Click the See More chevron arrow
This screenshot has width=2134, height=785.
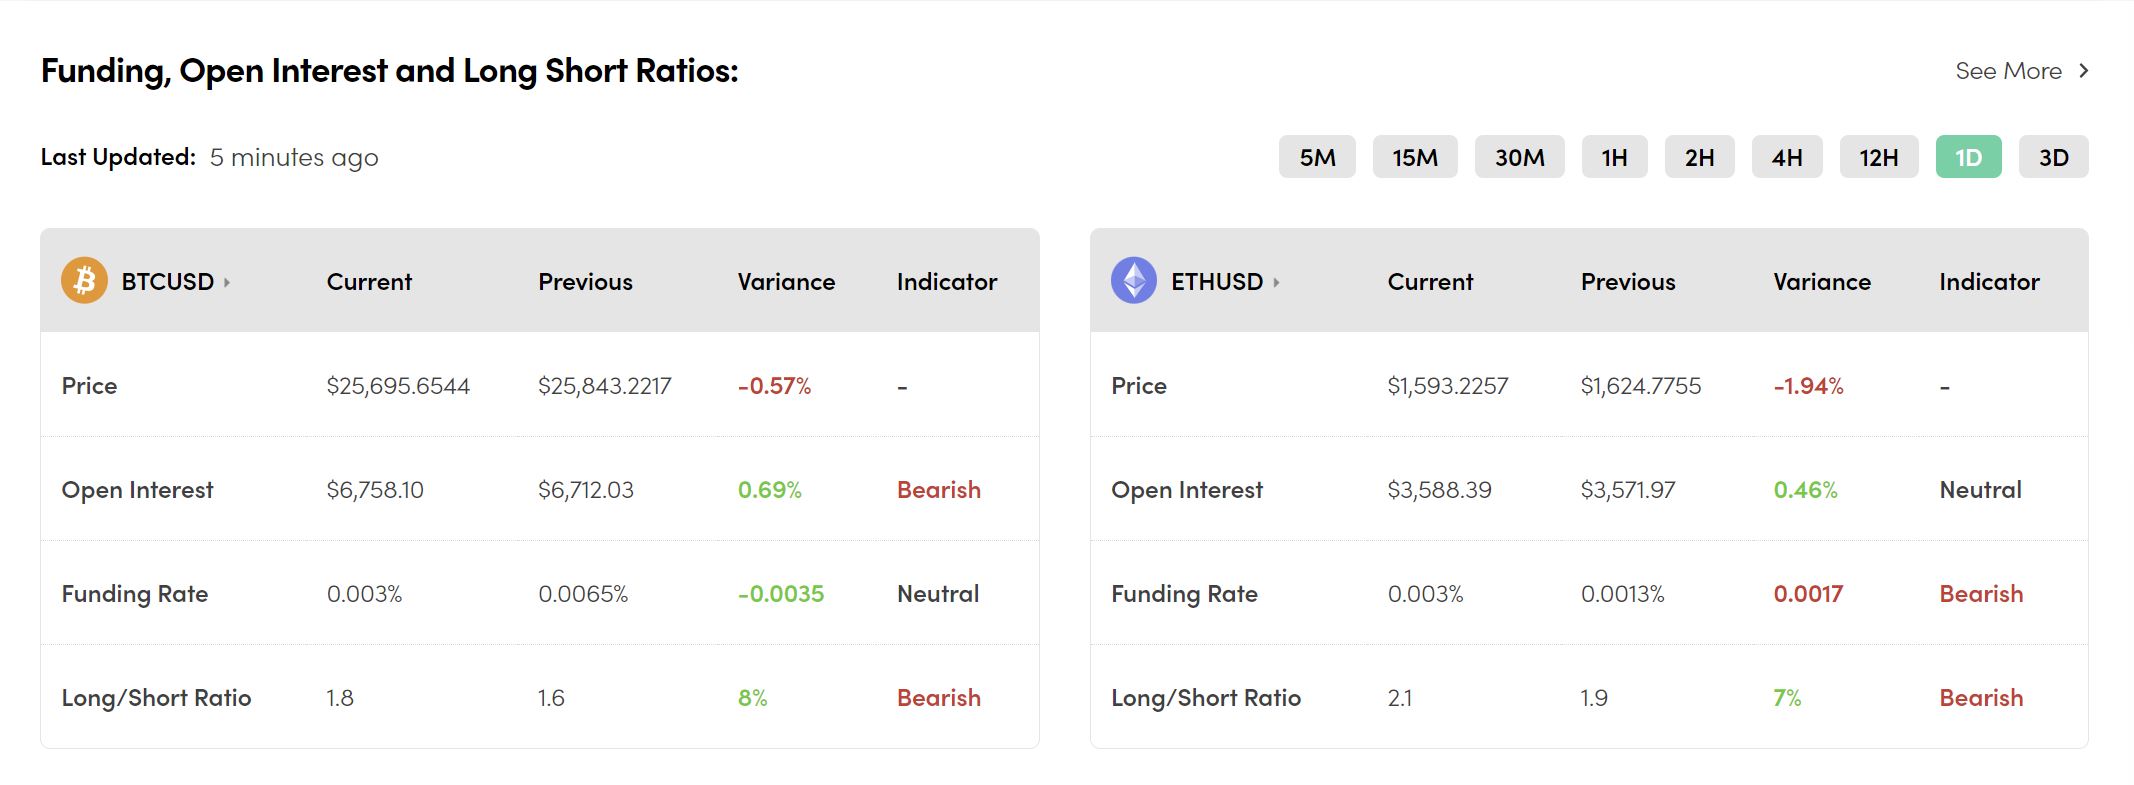tap(2083, 71)
